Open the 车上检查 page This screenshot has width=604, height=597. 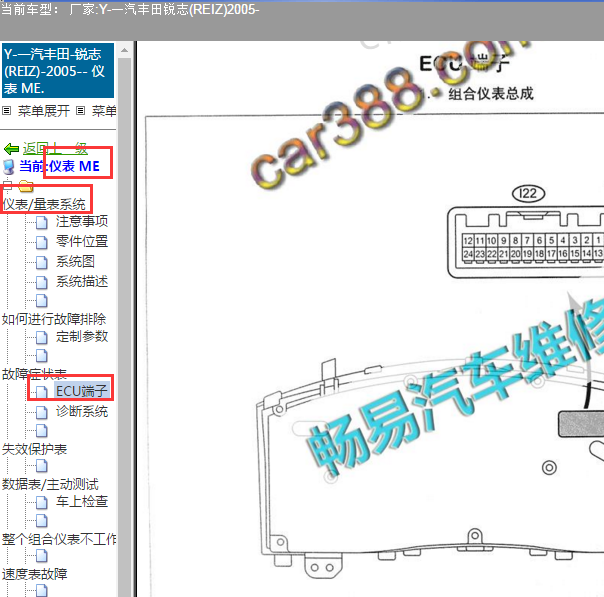(x=82, y=501)
